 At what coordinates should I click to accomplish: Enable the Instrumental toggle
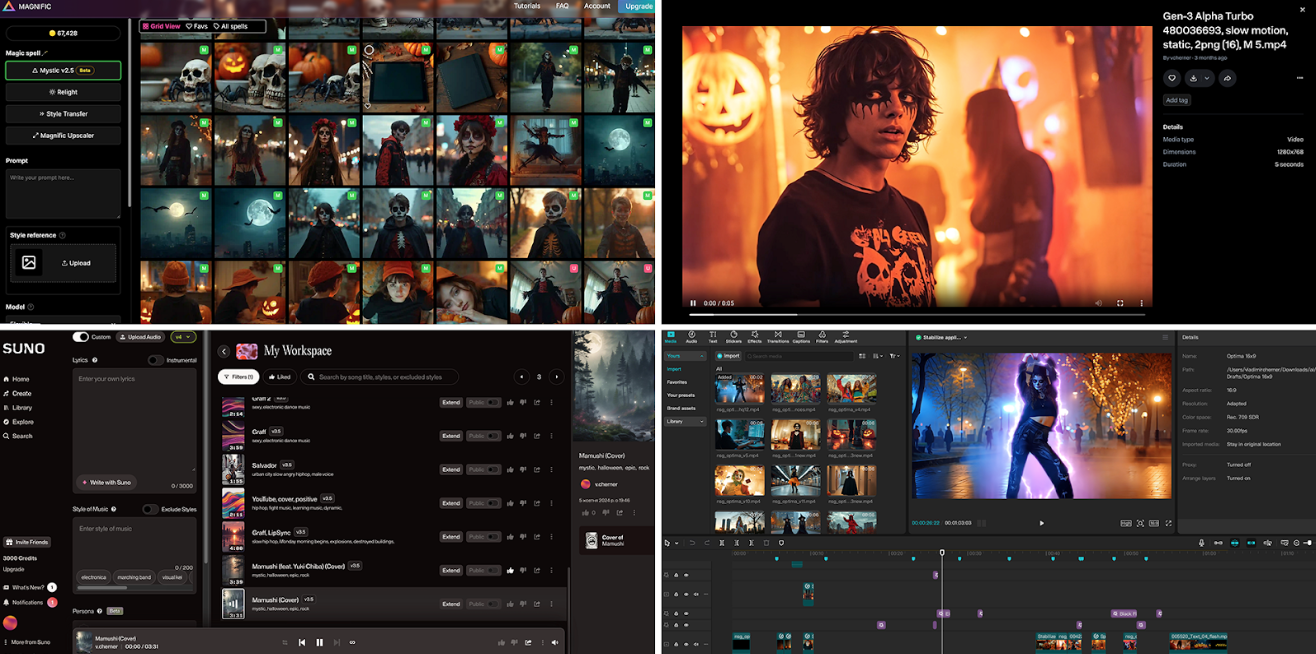pos(156,360)
